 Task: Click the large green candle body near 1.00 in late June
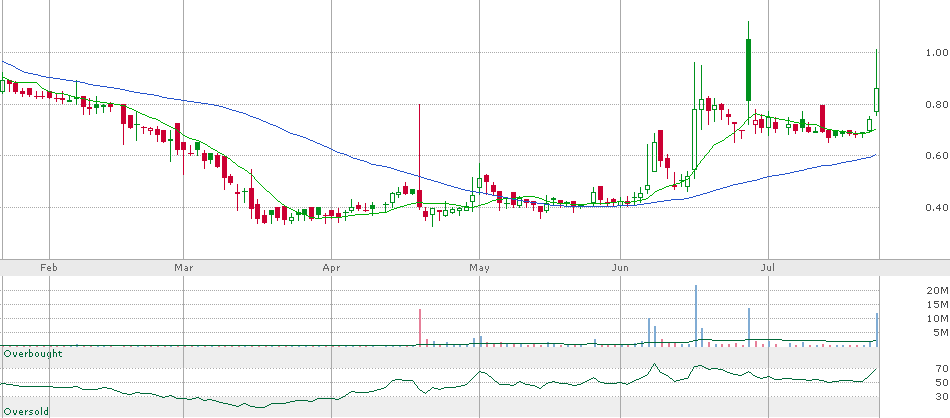749,70
